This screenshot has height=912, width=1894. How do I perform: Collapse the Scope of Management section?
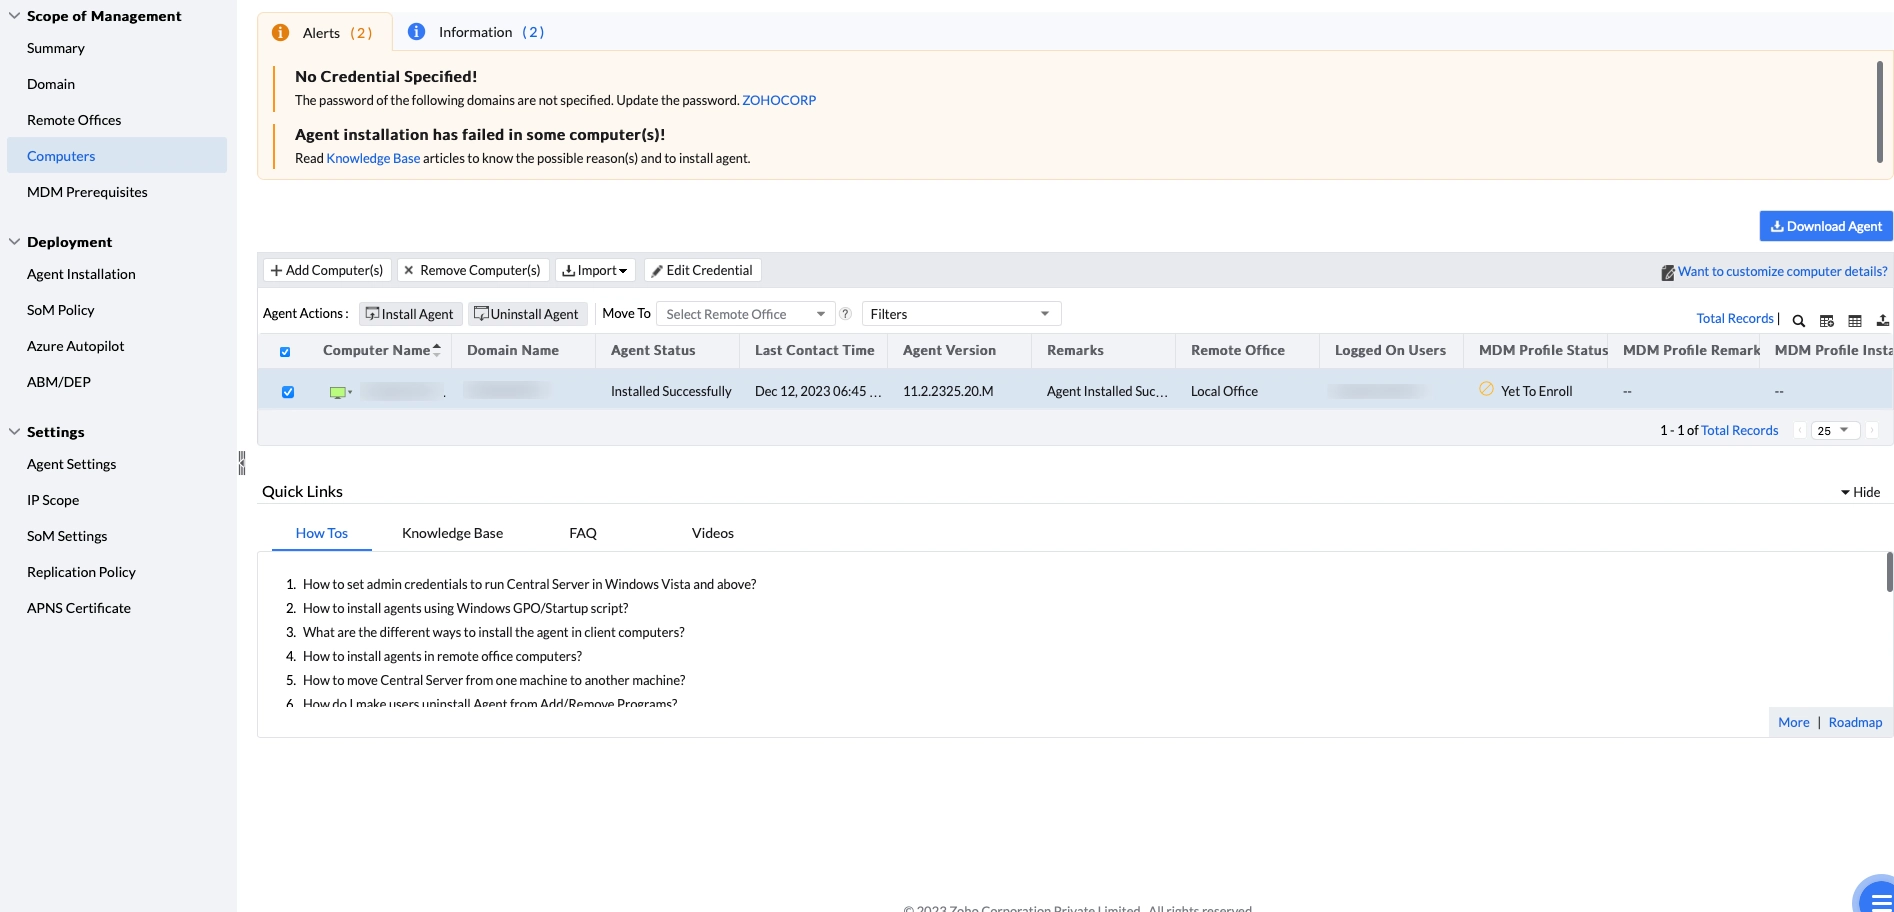point(14,16)
